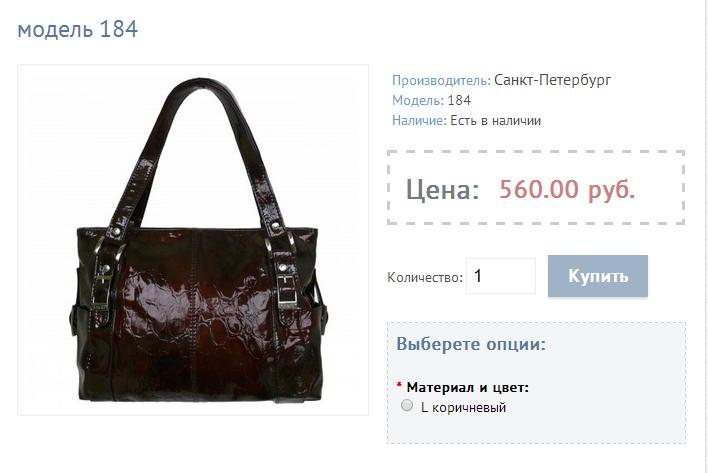
Task: Click the Наличие: availability label
Action: coord(419,121)
